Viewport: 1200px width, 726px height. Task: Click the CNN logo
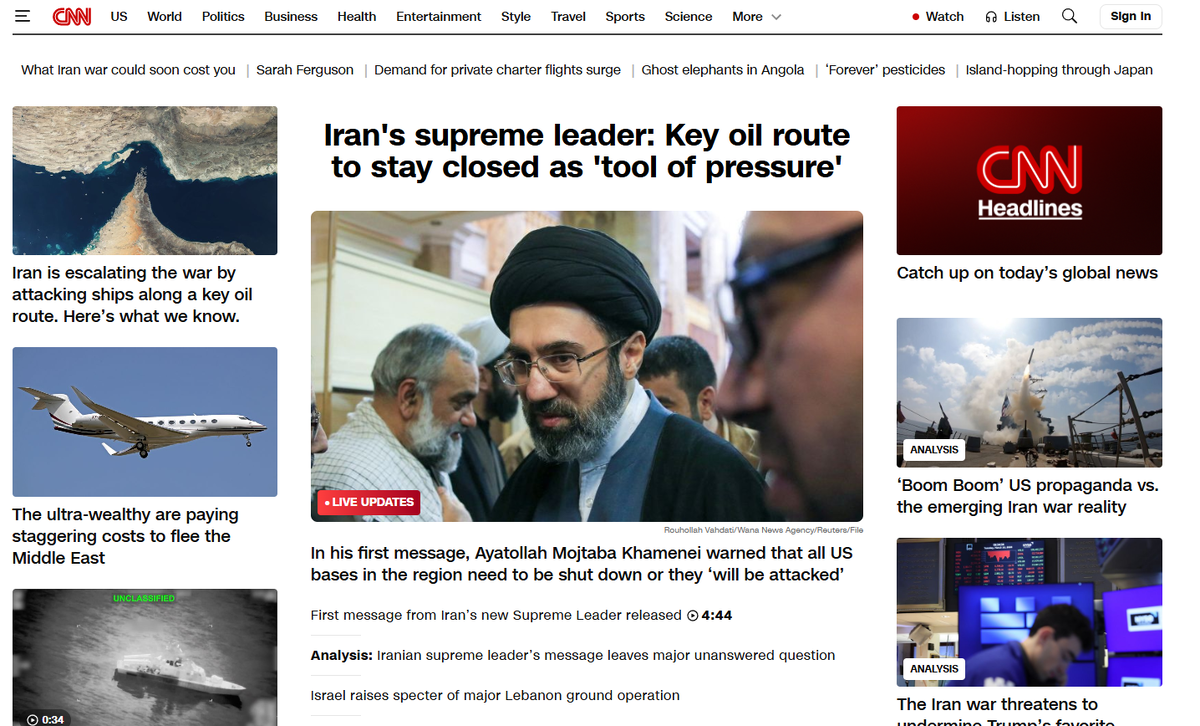click(72, 16)
